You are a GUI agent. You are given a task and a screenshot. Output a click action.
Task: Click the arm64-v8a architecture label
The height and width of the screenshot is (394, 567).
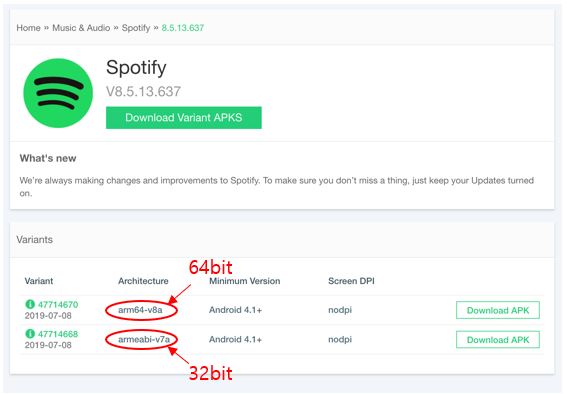pos(140,310)
